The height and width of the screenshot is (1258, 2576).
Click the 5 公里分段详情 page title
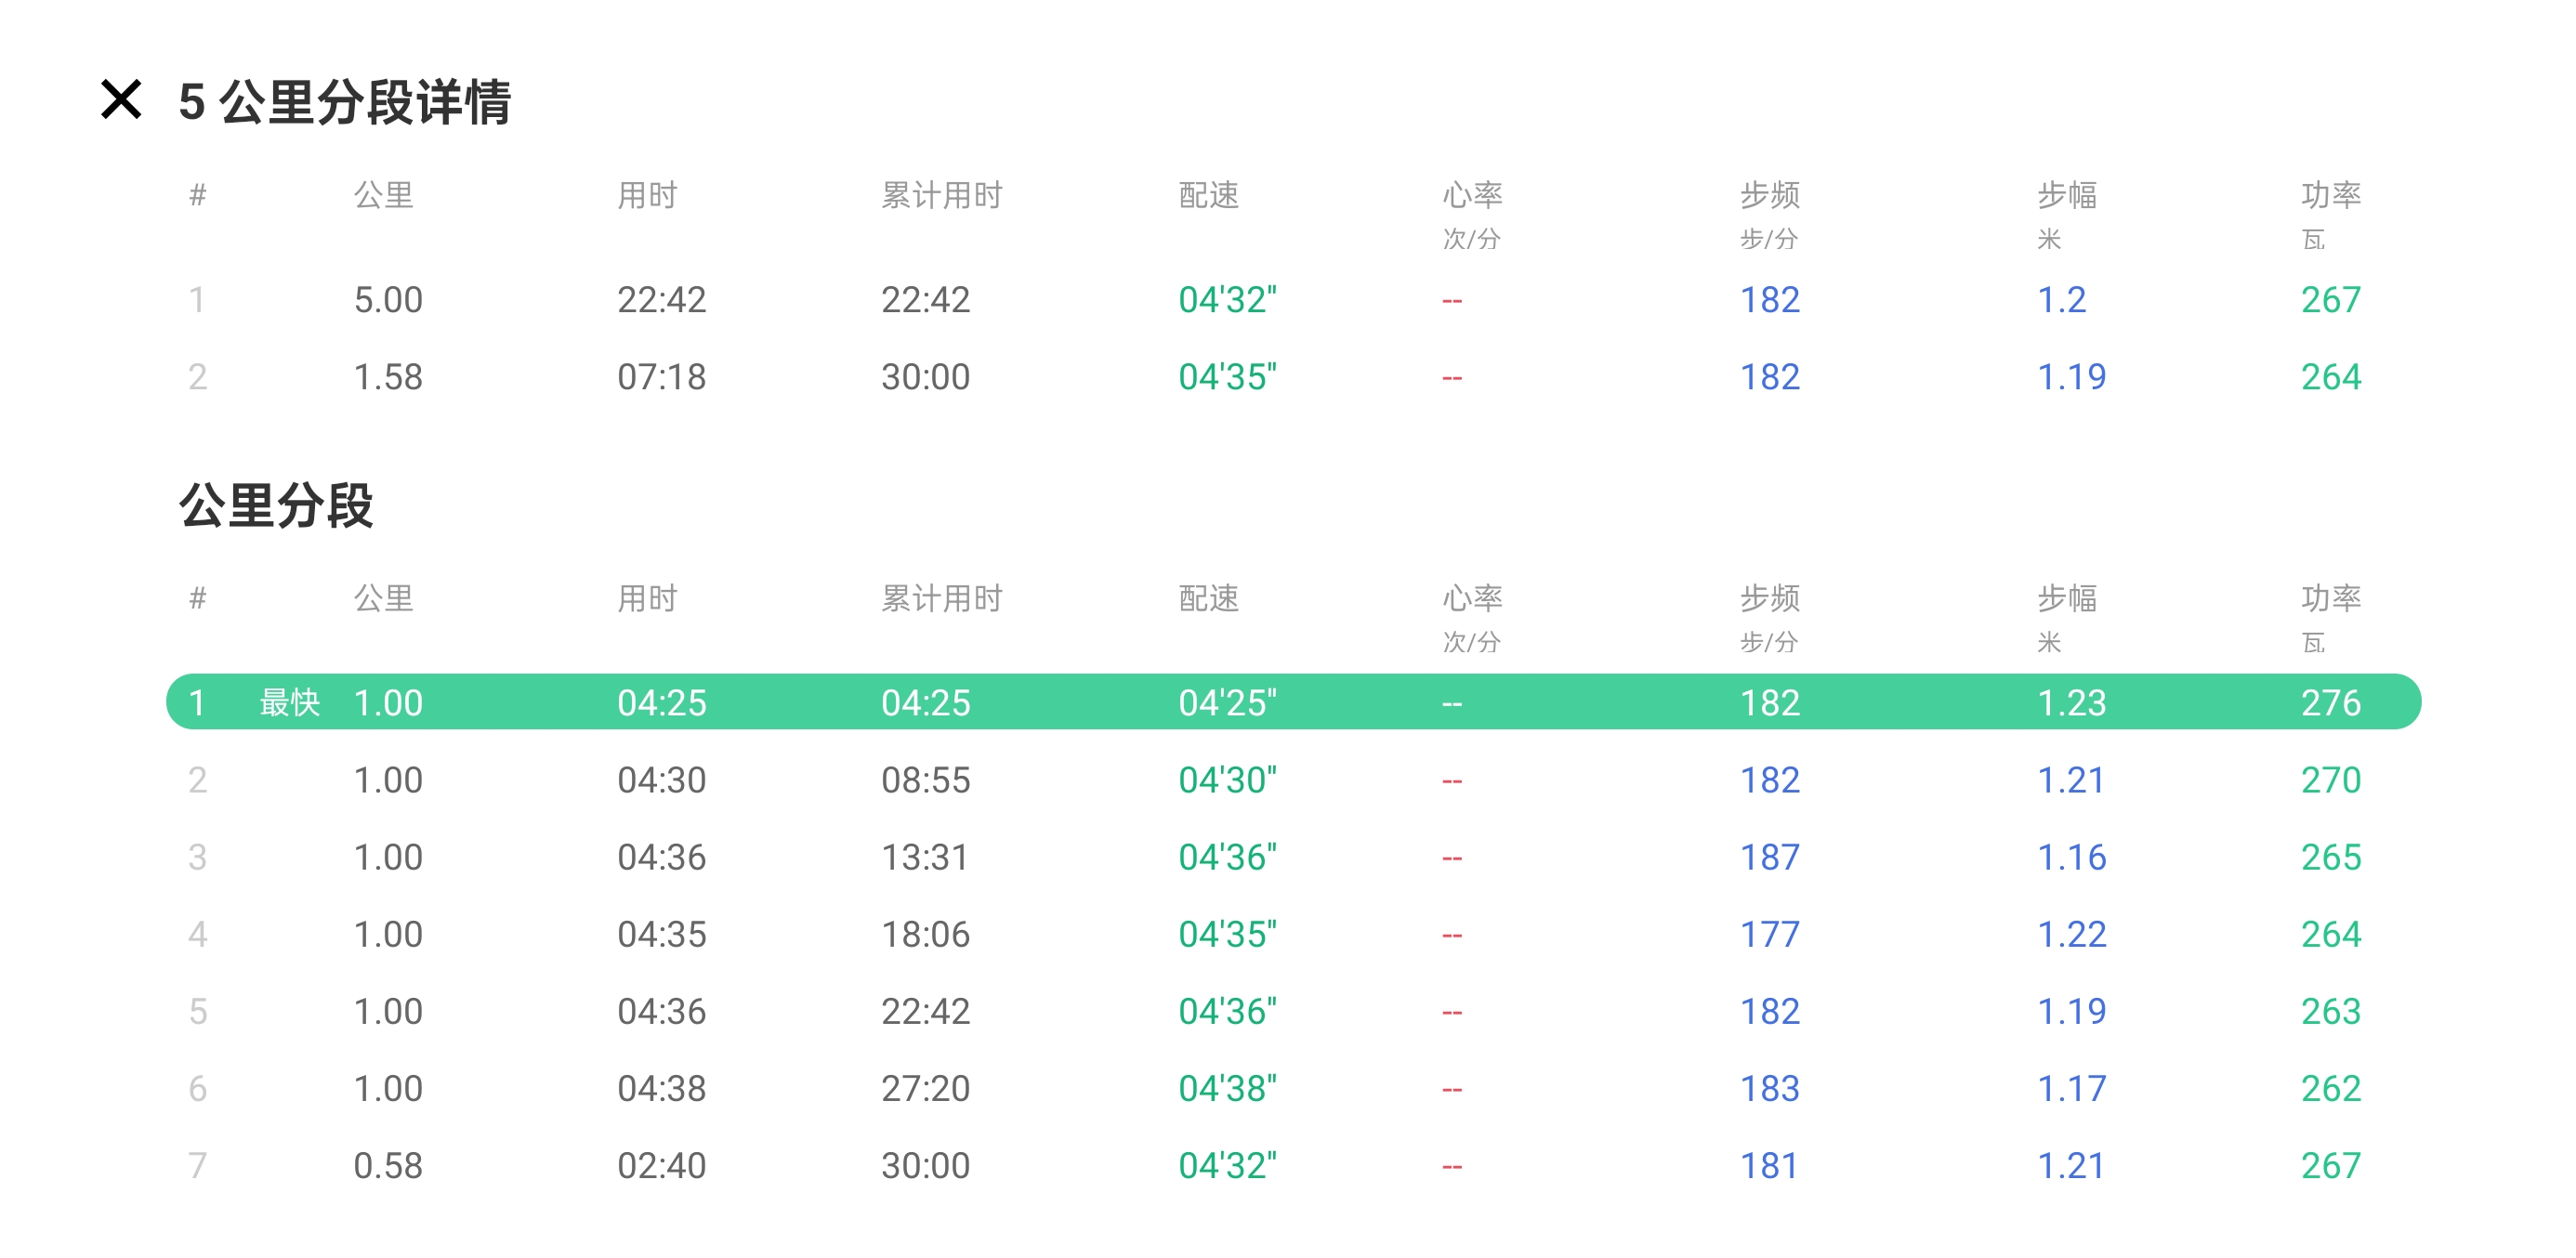tap(344, 102)
